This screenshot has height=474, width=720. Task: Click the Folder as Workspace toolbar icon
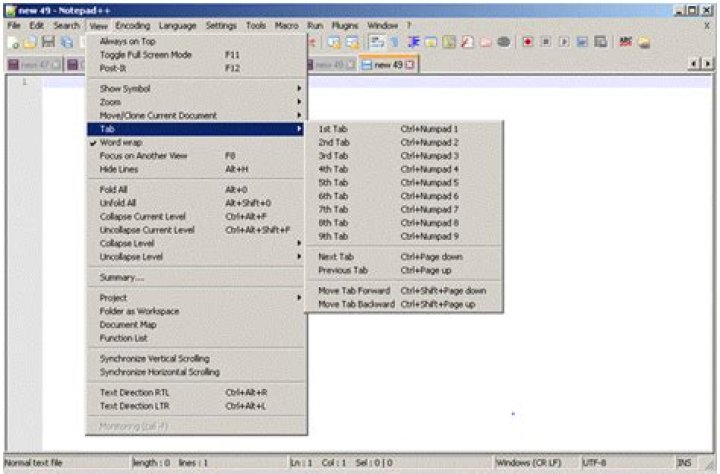pos(486,43)
